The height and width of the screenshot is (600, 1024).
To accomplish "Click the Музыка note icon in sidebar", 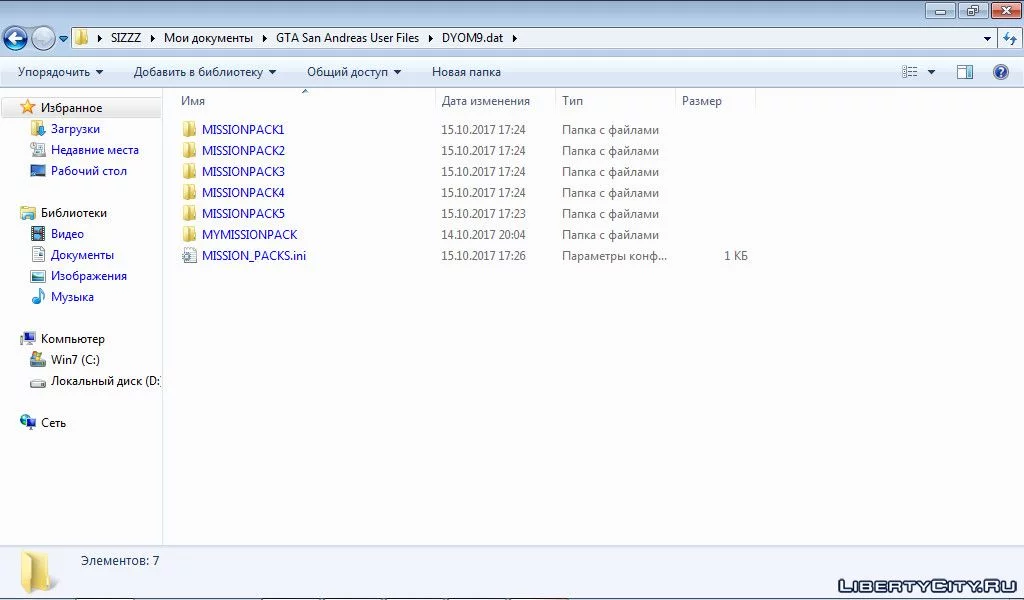I will [38, 296].
